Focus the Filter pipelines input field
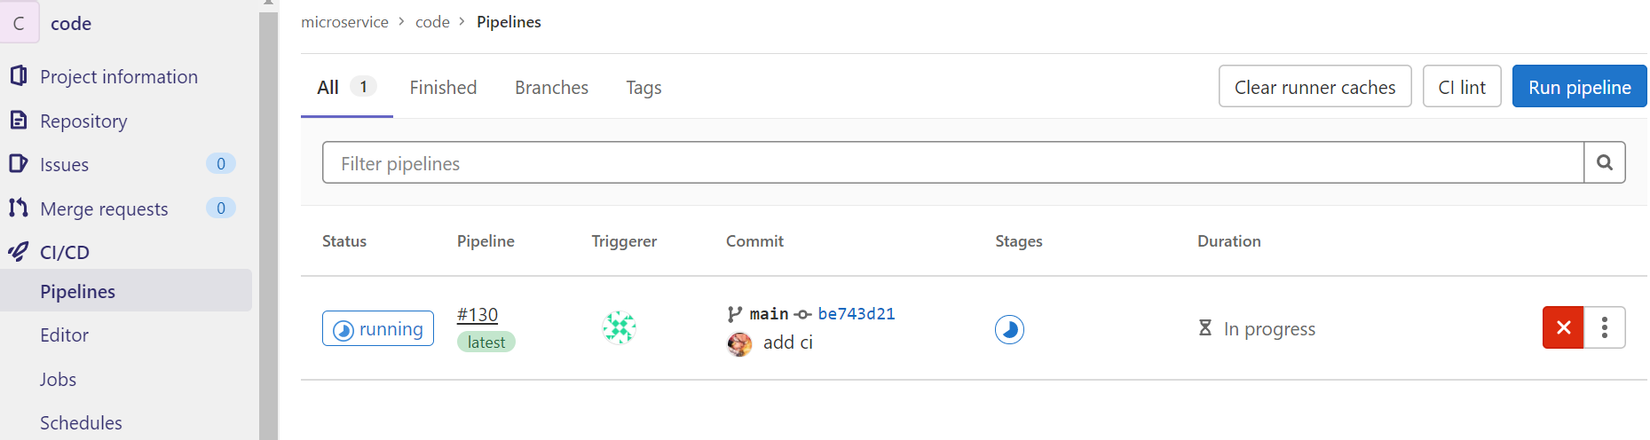This screenshot has width=1650, height=440. coord(952,163)
